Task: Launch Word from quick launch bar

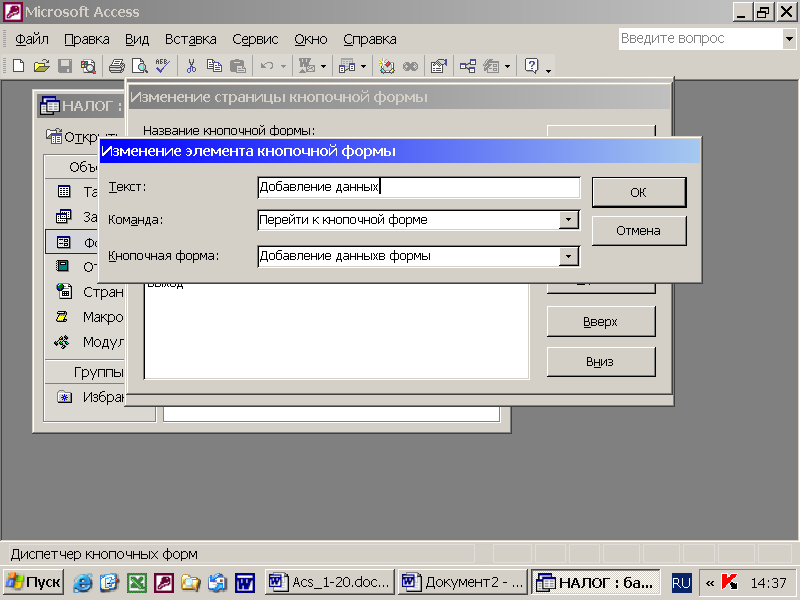Action: coord(245,582)
